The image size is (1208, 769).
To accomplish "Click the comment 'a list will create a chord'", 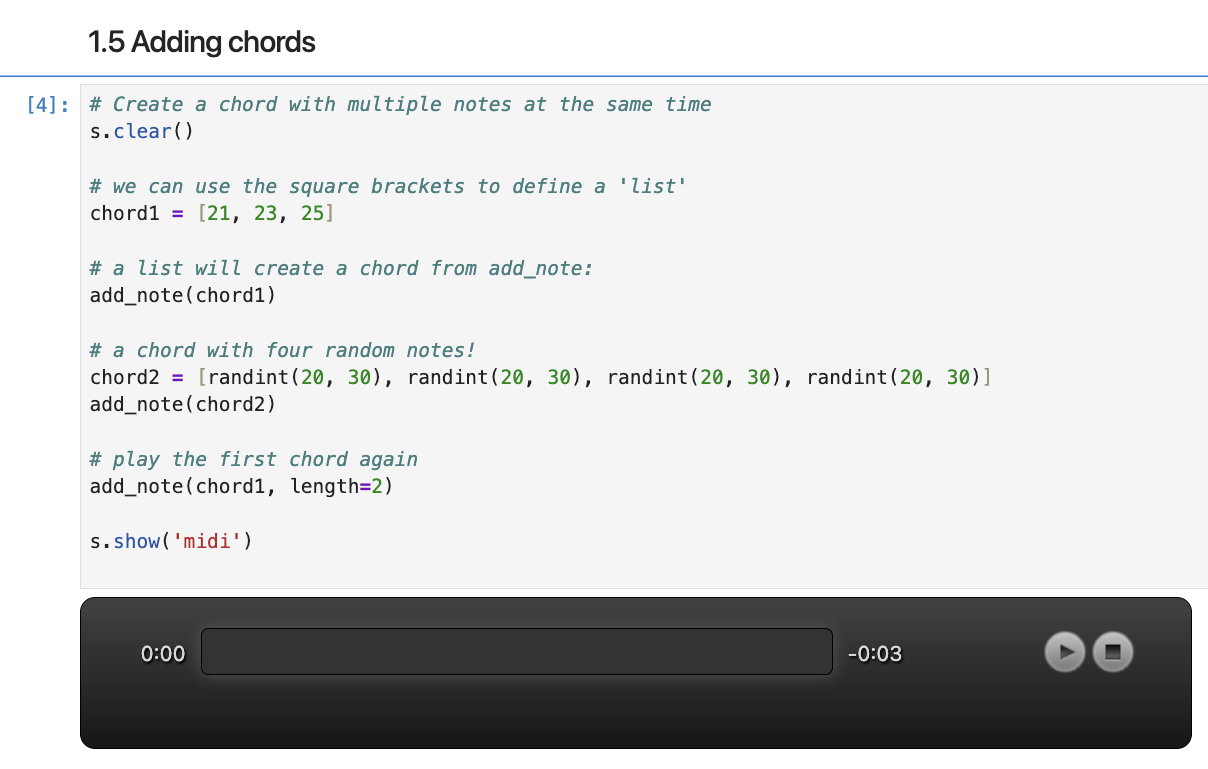I will coord(342,268).
